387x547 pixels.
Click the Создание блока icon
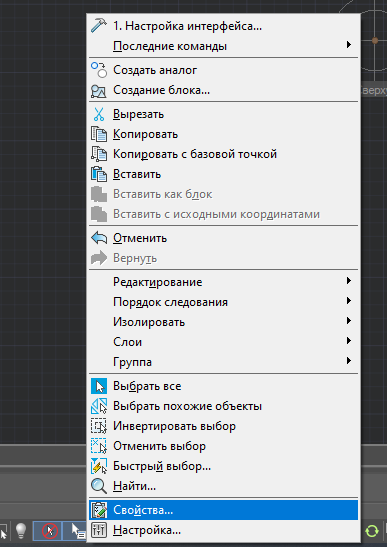coord(99,91)
